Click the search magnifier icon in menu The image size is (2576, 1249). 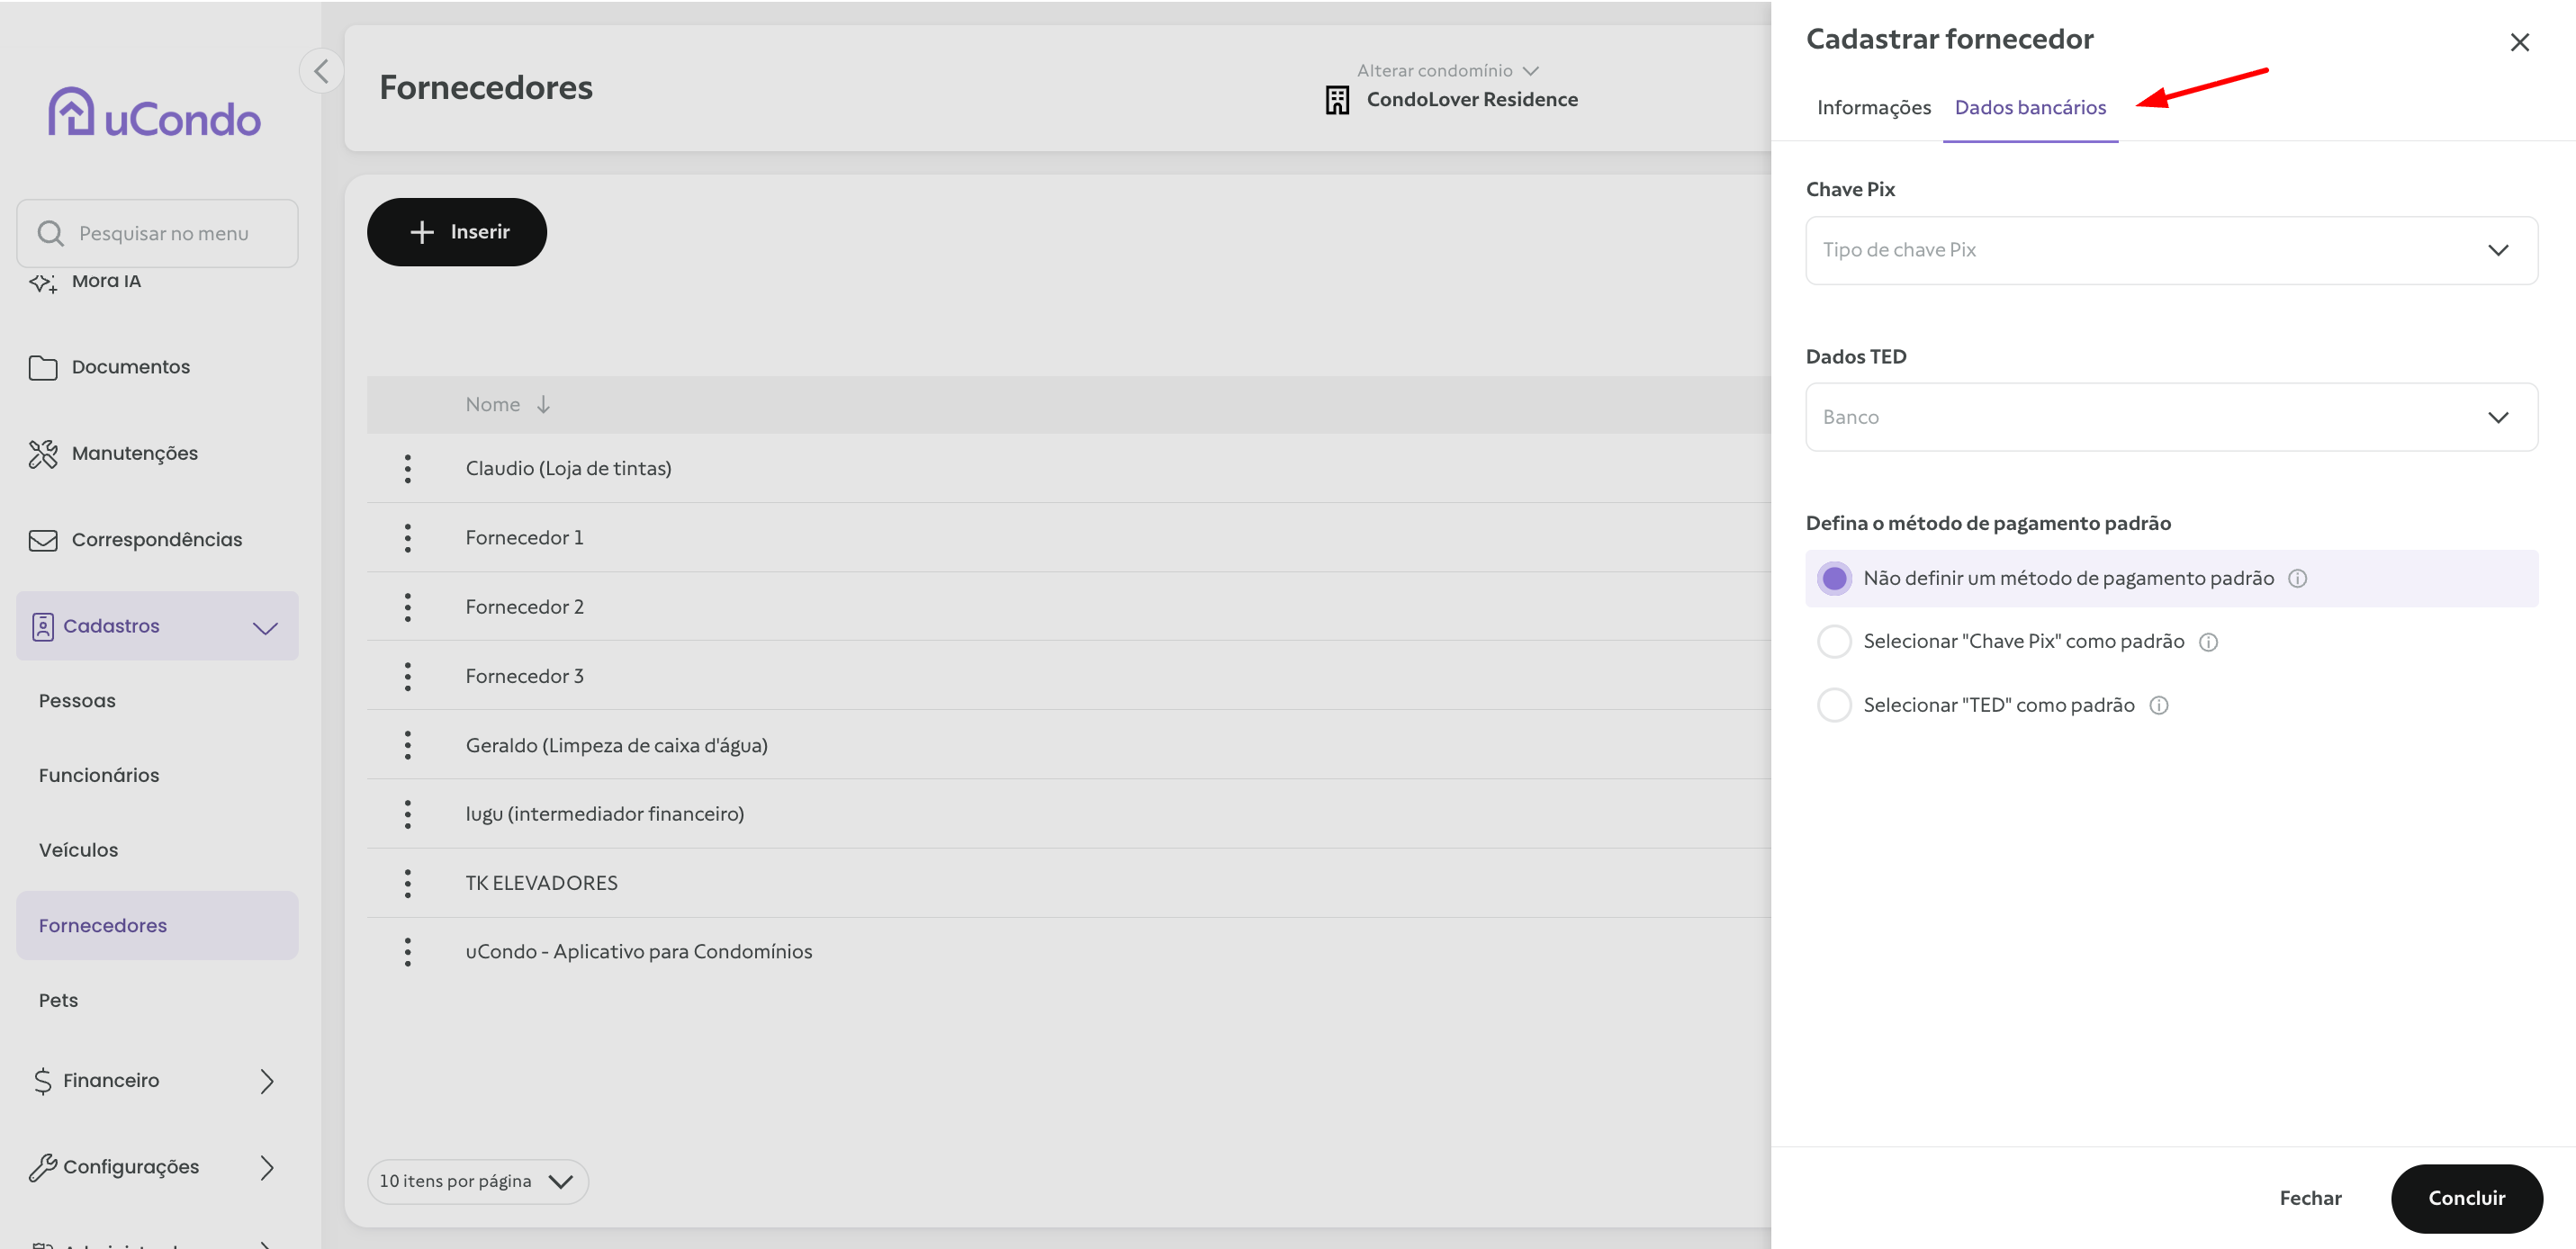coord(50,233)
